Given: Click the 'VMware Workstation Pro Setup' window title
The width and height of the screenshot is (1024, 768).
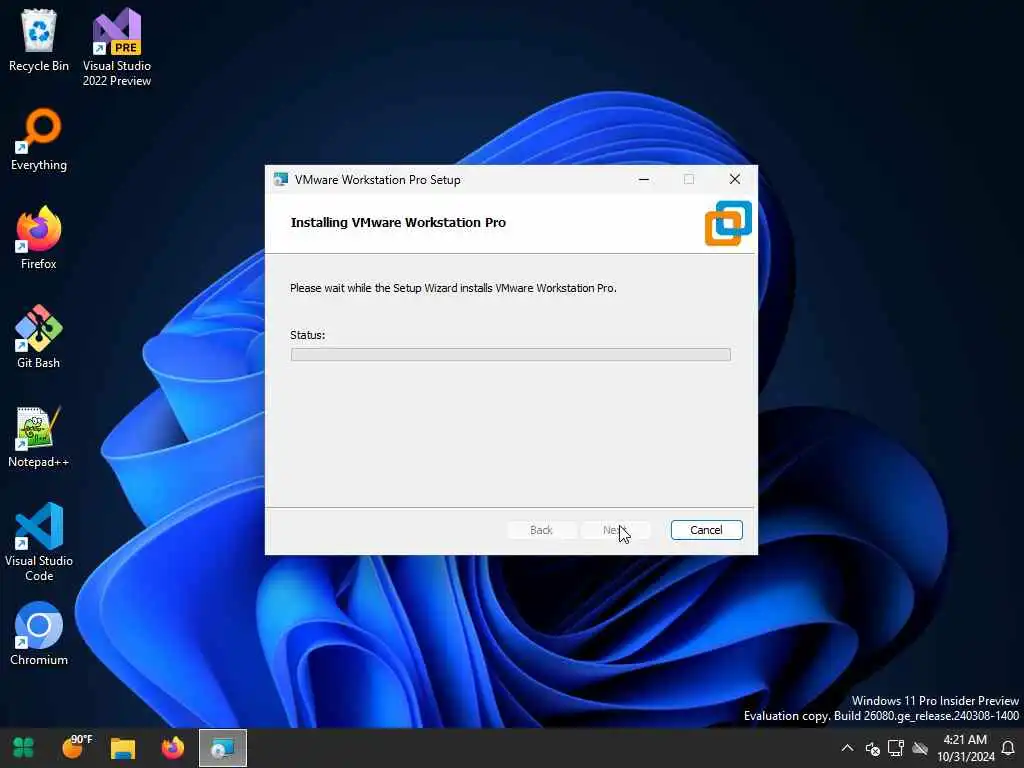Looking at the screenshot, I should (377, 180).
